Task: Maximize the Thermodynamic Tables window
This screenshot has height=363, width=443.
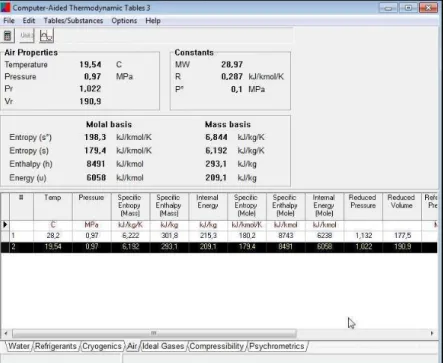Action: point(408,8)
